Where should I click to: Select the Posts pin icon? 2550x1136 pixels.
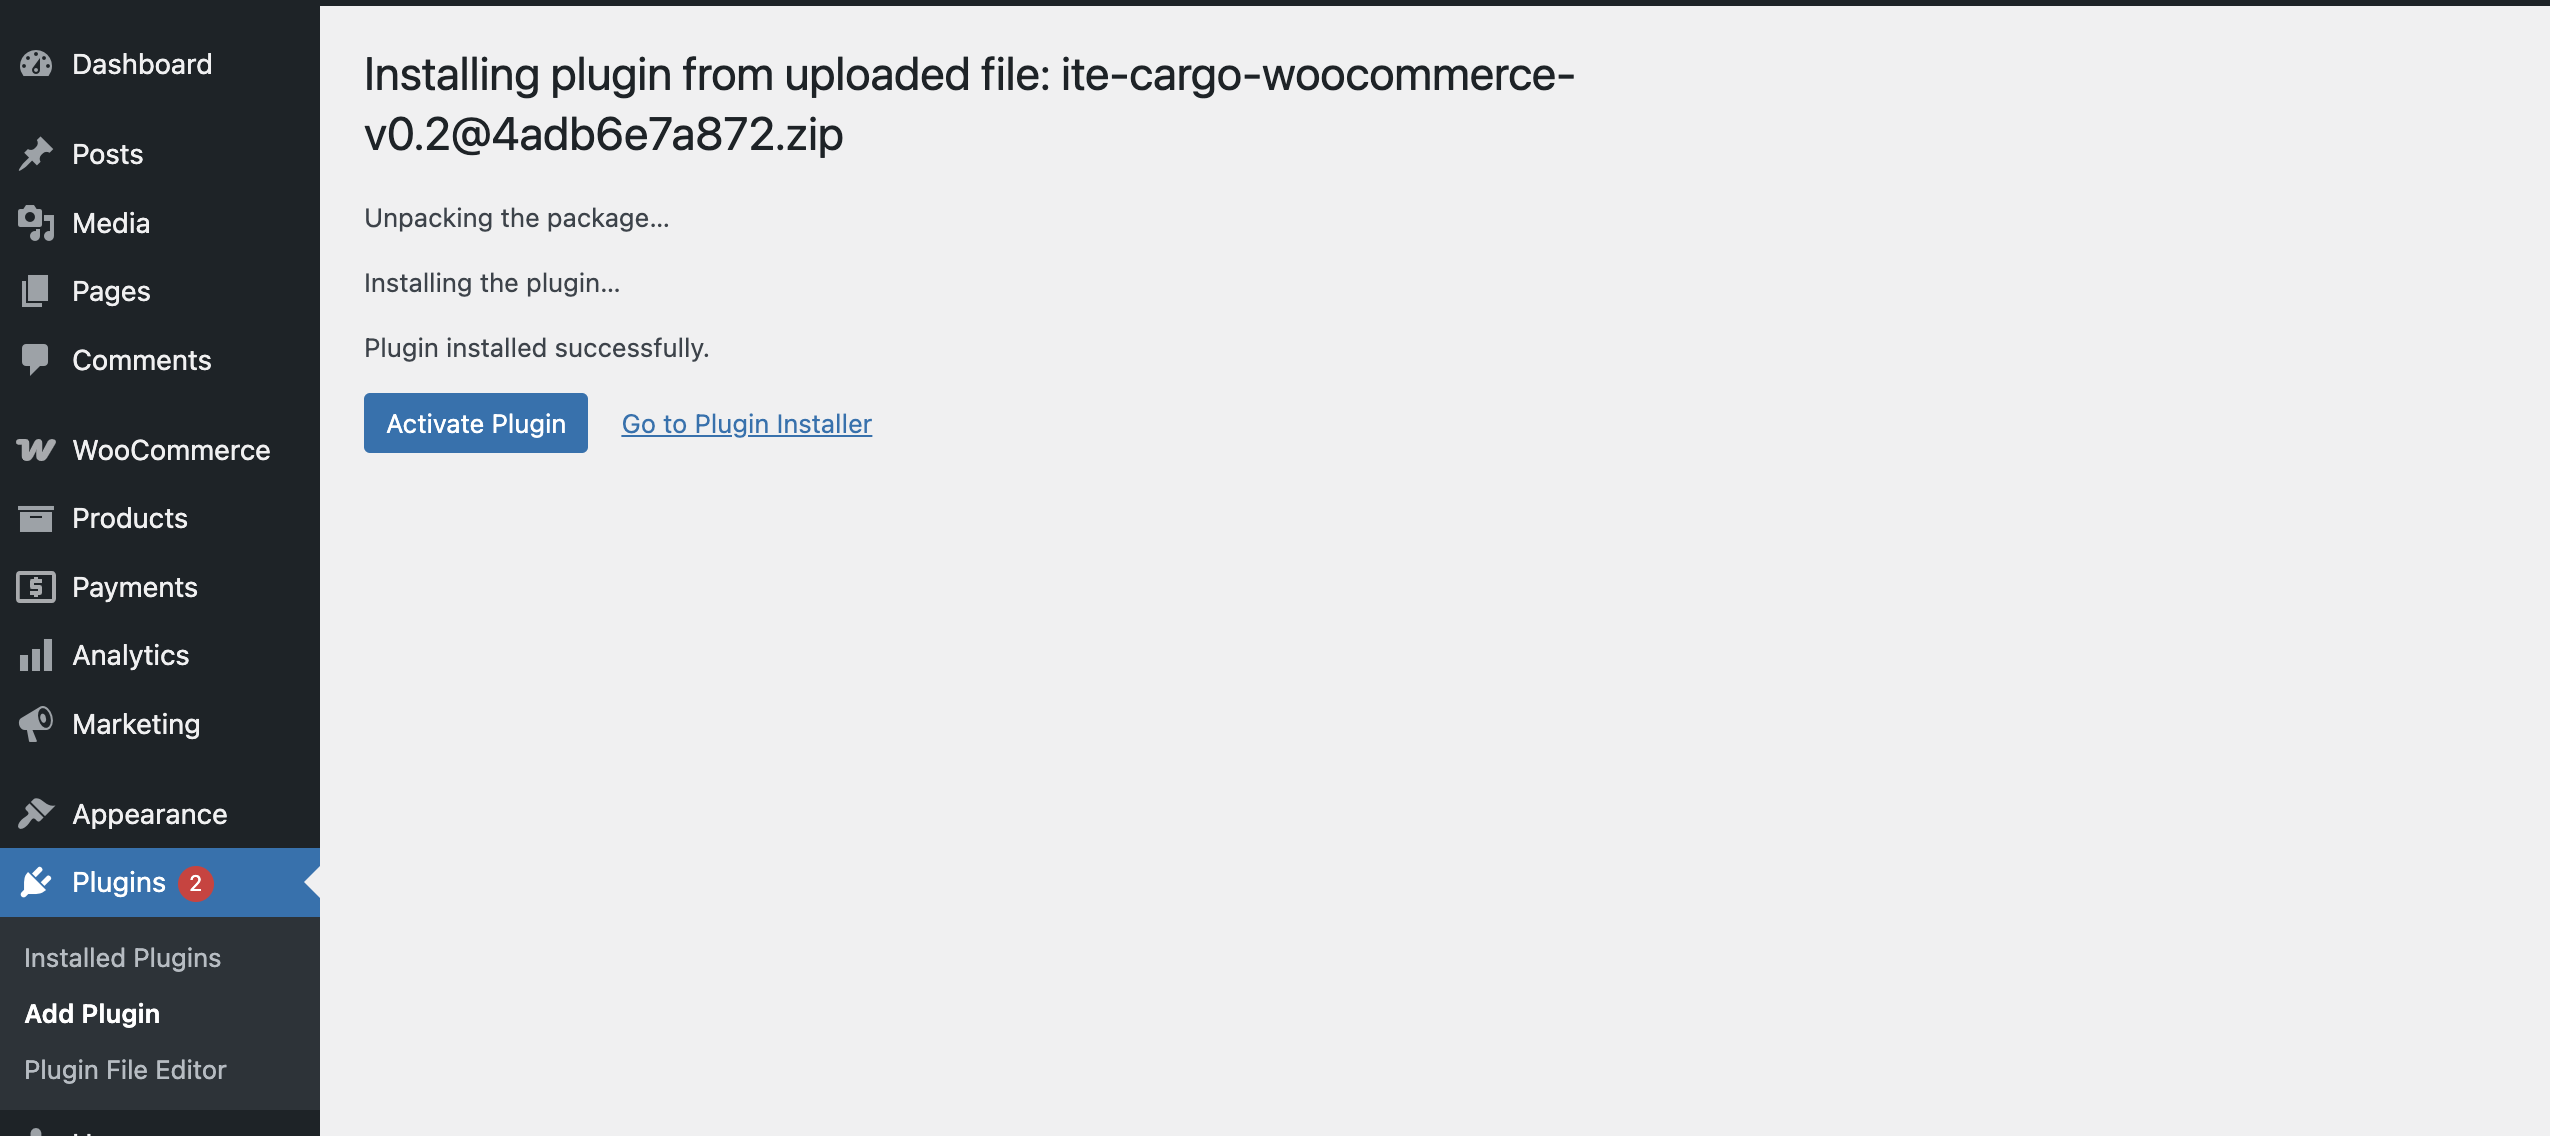click(x=36, y=153)
